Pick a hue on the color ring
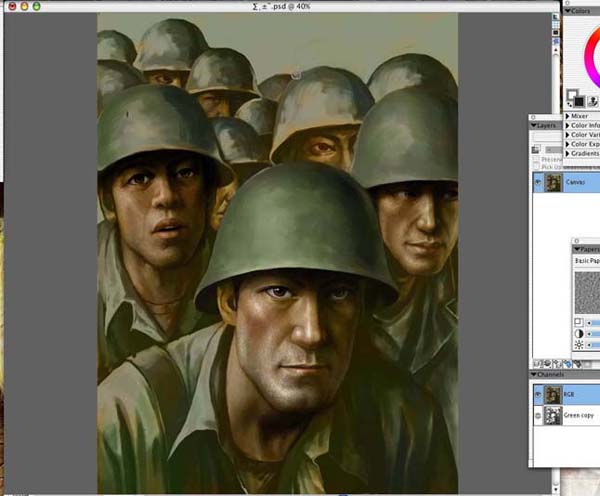 590,57
